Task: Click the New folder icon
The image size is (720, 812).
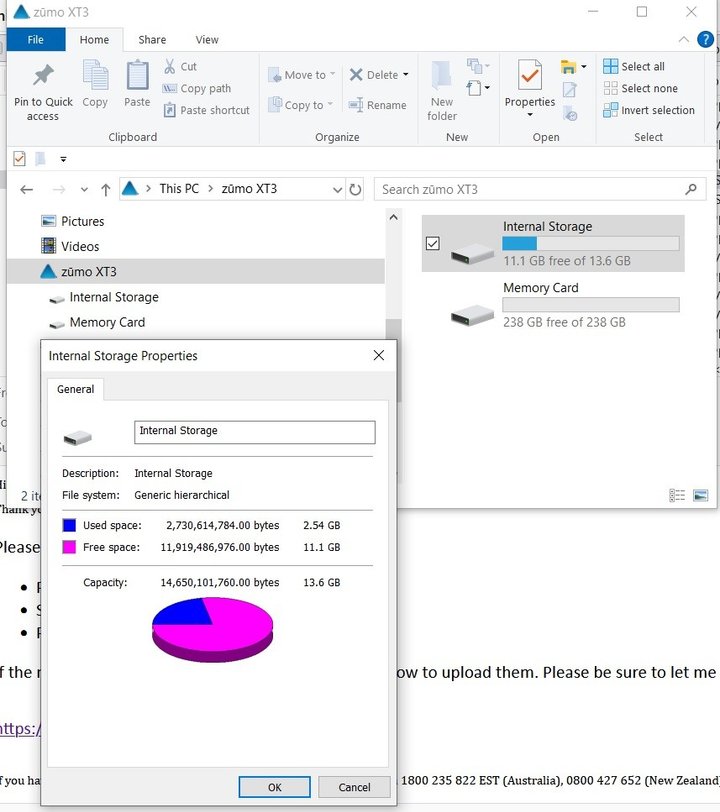Action: 442,76
